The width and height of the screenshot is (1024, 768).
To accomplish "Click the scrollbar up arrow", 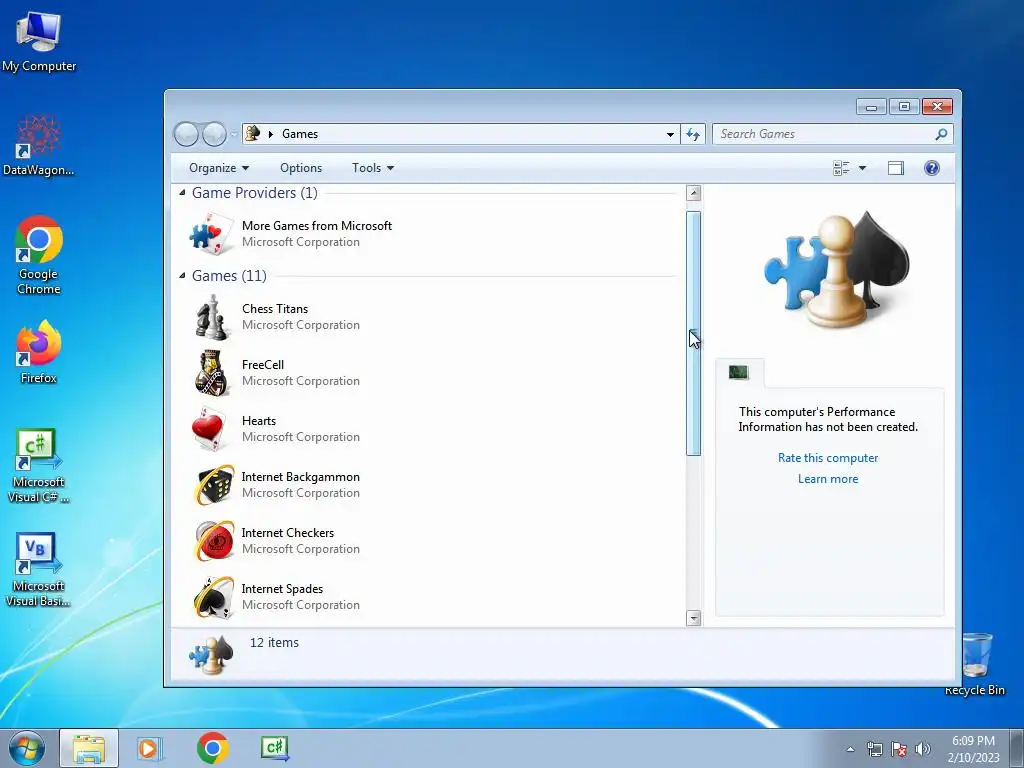I will (x=694, y=193).
